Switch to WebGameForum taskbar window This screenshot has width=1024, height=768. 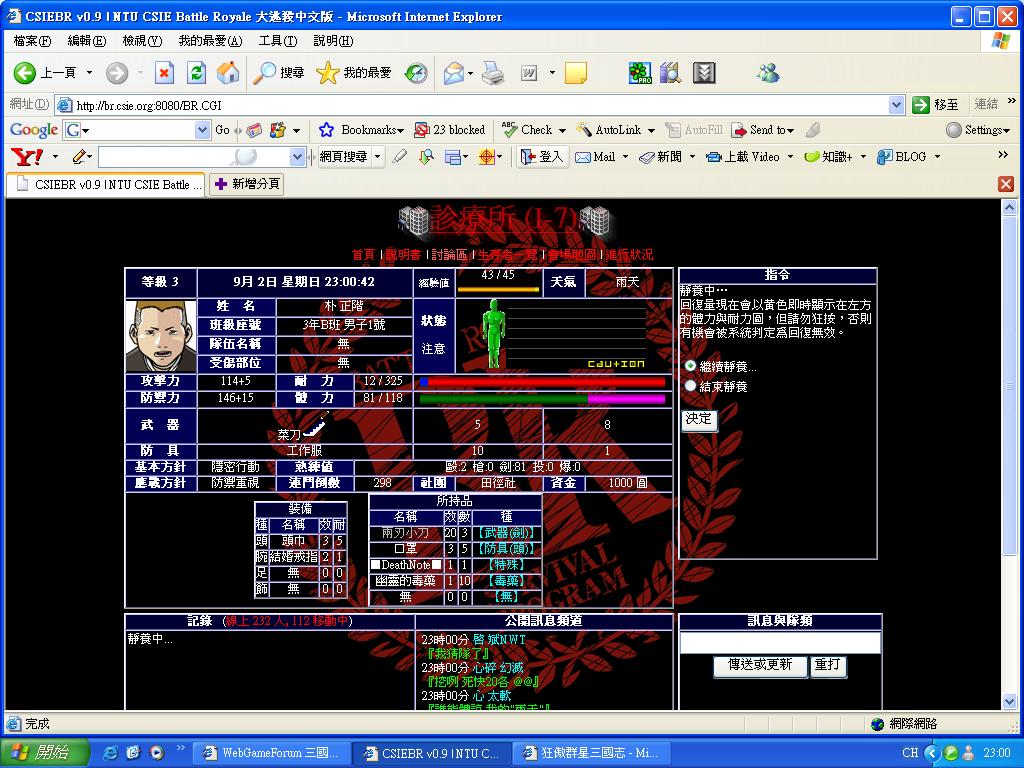tap(272, 753)
